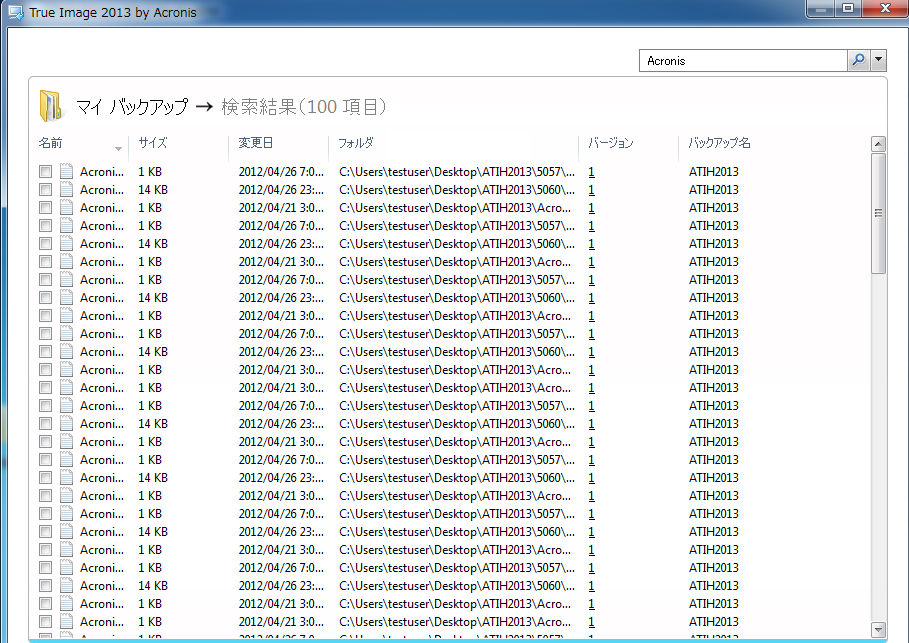Click the topmost ...\ATIH2013\5057\... folder path
The width and height of the screenshot is (909, 643).
457,172
